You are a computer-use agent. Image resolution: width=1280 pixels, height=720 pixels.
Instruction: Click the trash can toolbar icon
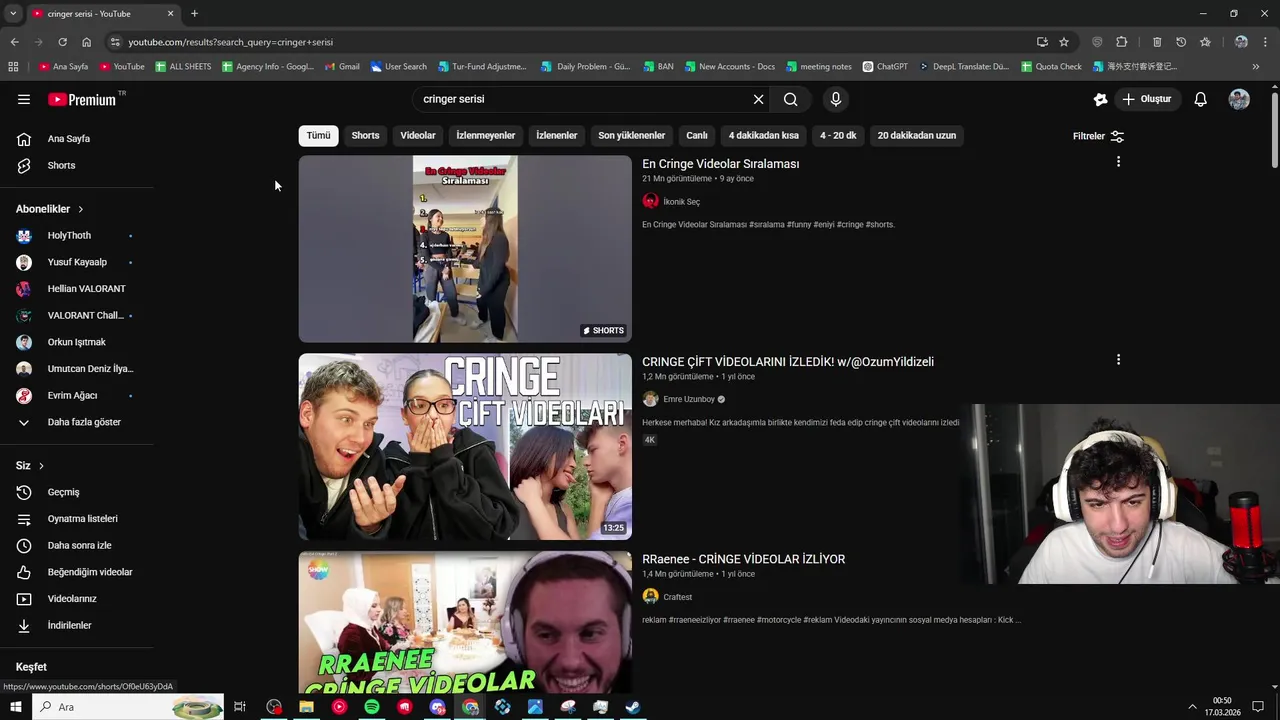click(x=1157, y=42)
